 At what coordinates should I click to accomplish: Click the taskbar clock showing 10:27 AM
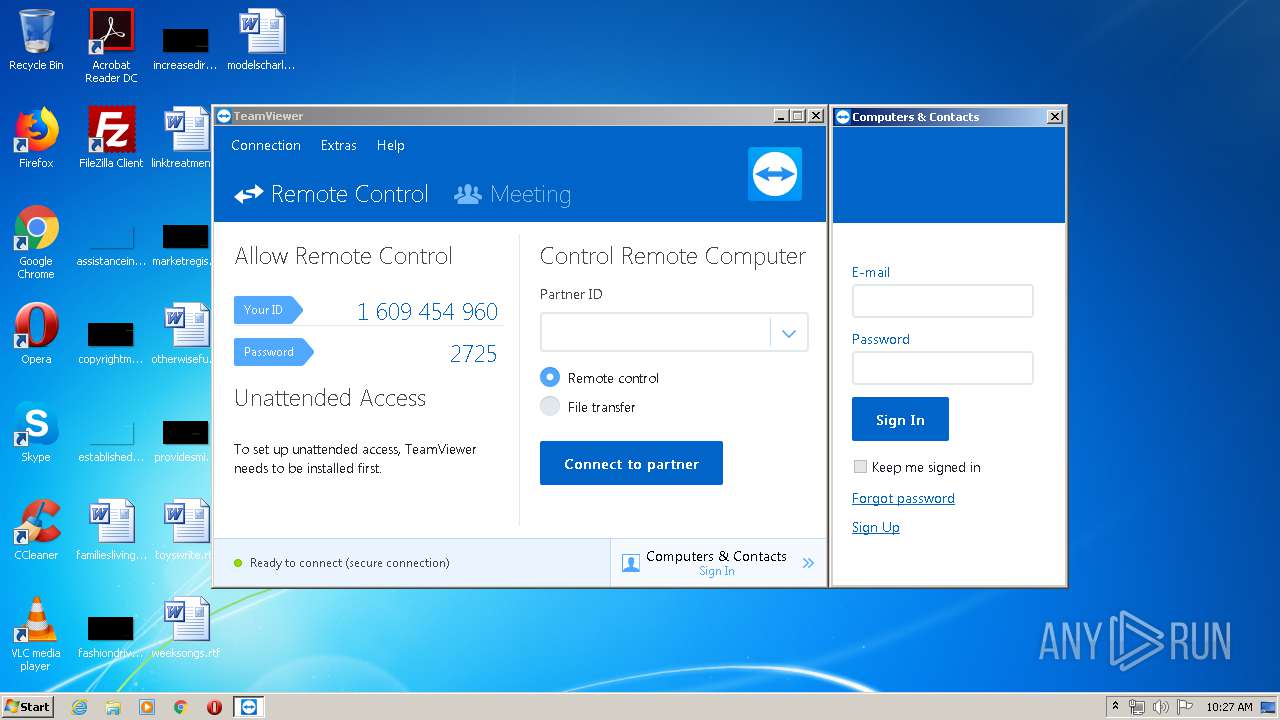coord(1229,707)
